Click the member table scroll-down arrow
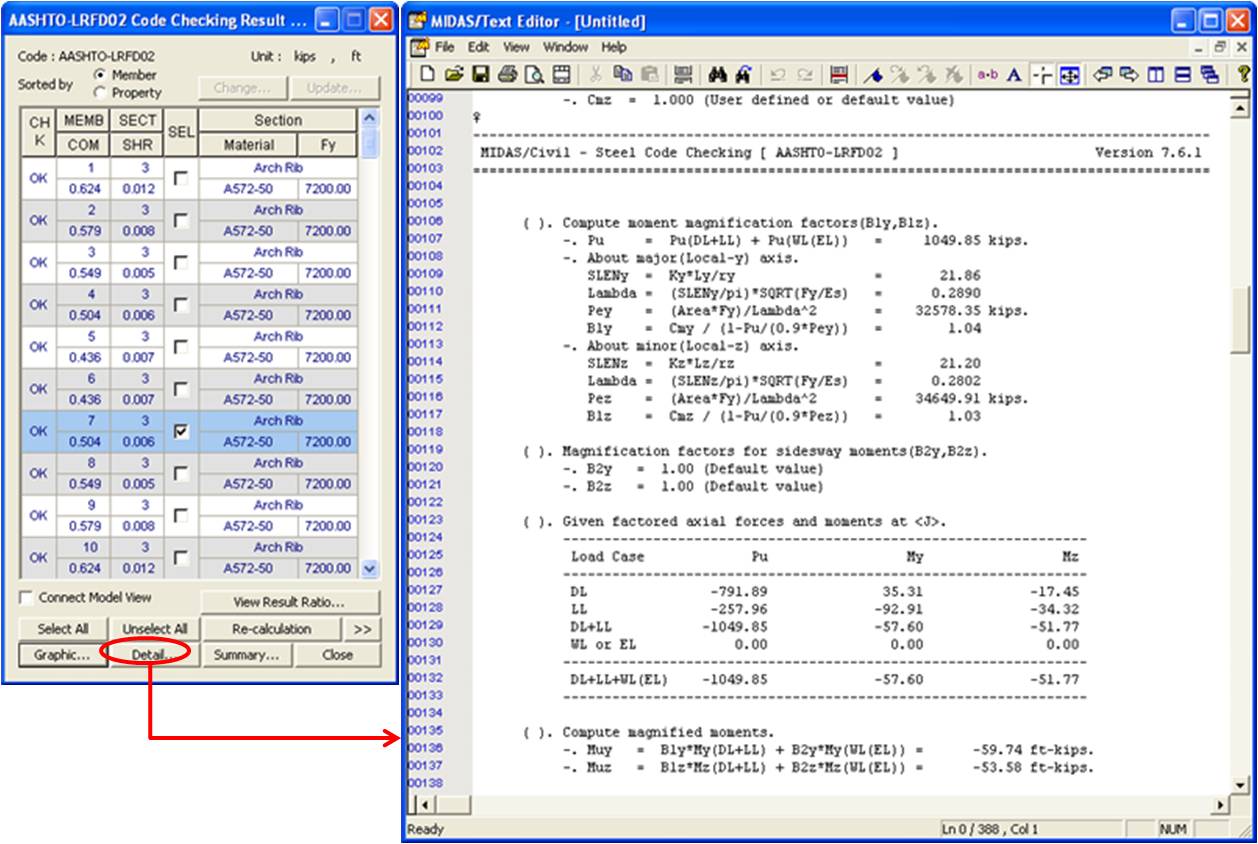The height and width of the screenshot is (844, 1258). coord(369,568)
